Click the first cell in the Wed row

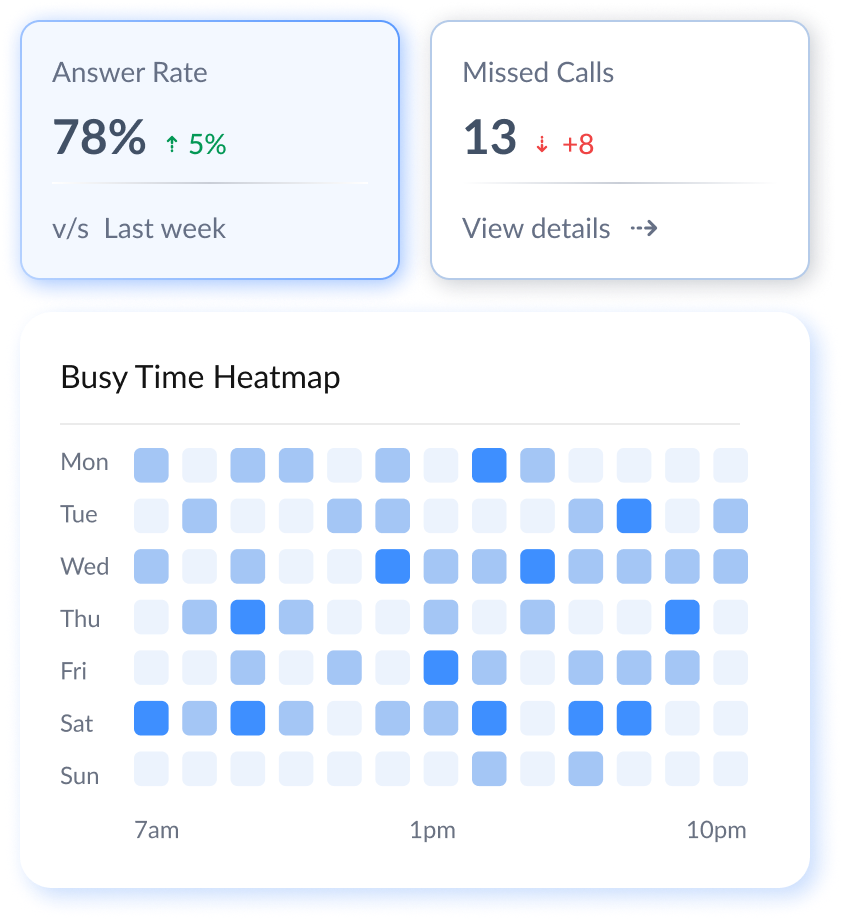pyautogui.click(x=151, y=566)
